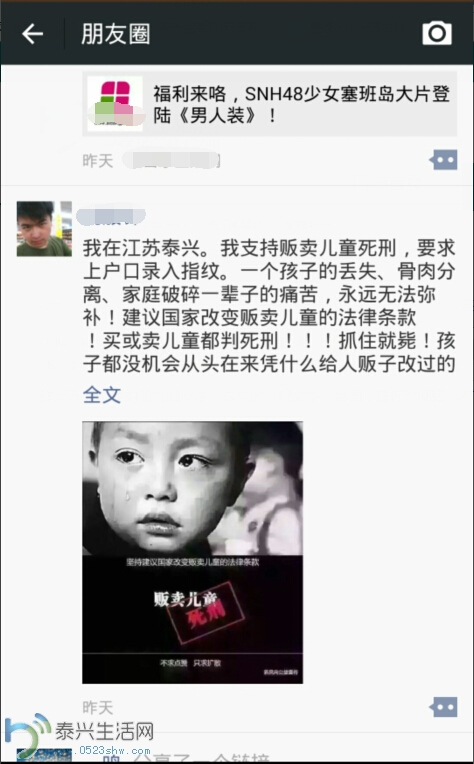Open the partially visible avatar at the bottom

(44, 756)
